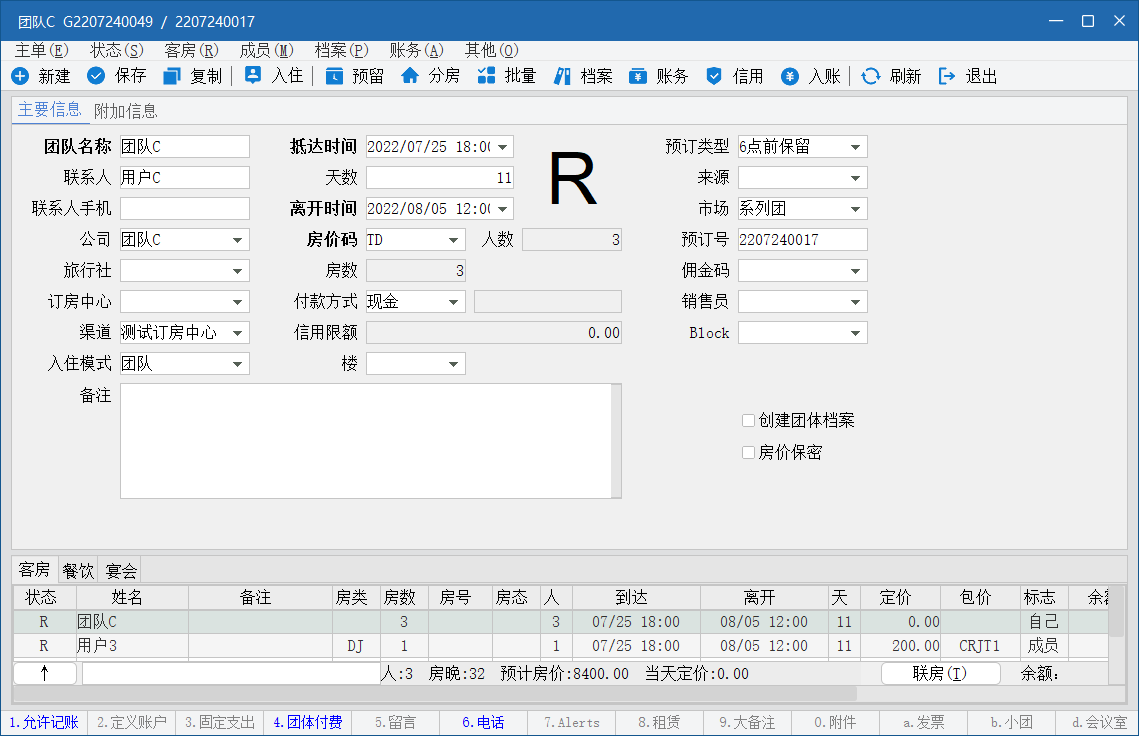This screenshot has height=736, width=1139.
Task: Click the 分房 (Assign room) house icon
Action: 410,76
